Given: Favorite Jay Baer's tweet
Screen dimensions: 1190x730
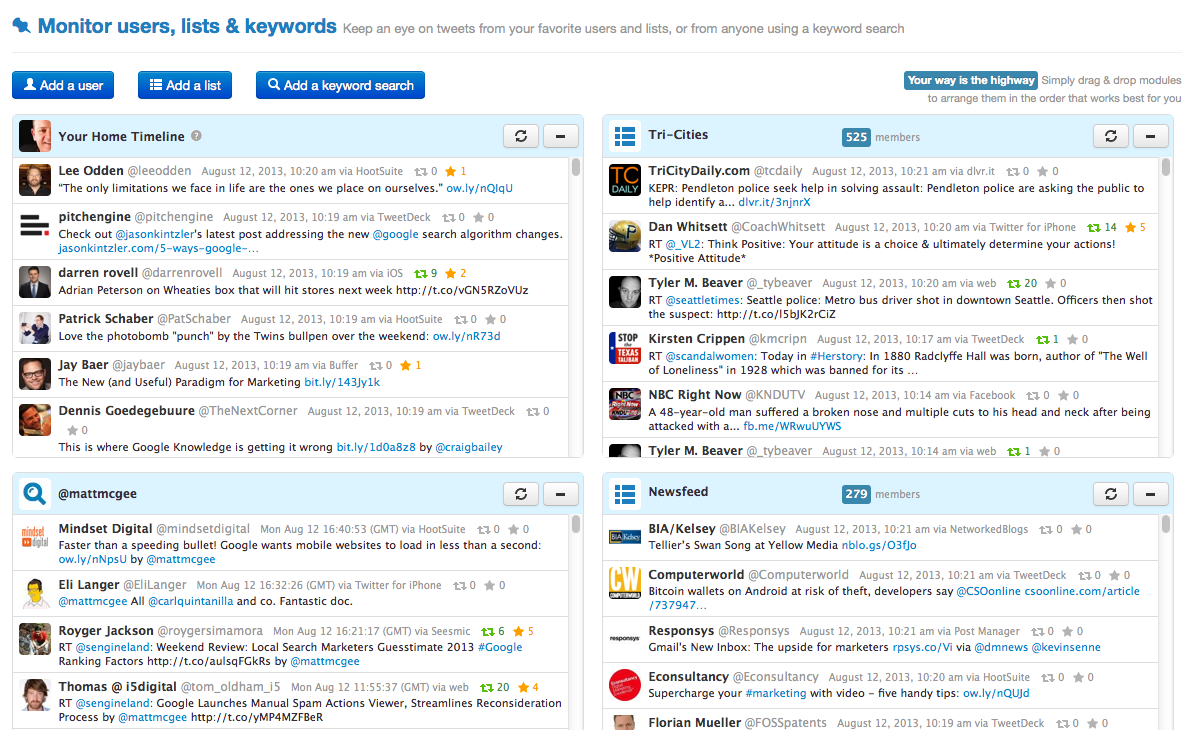Looking at the screenshot, I should click(405, 366).
